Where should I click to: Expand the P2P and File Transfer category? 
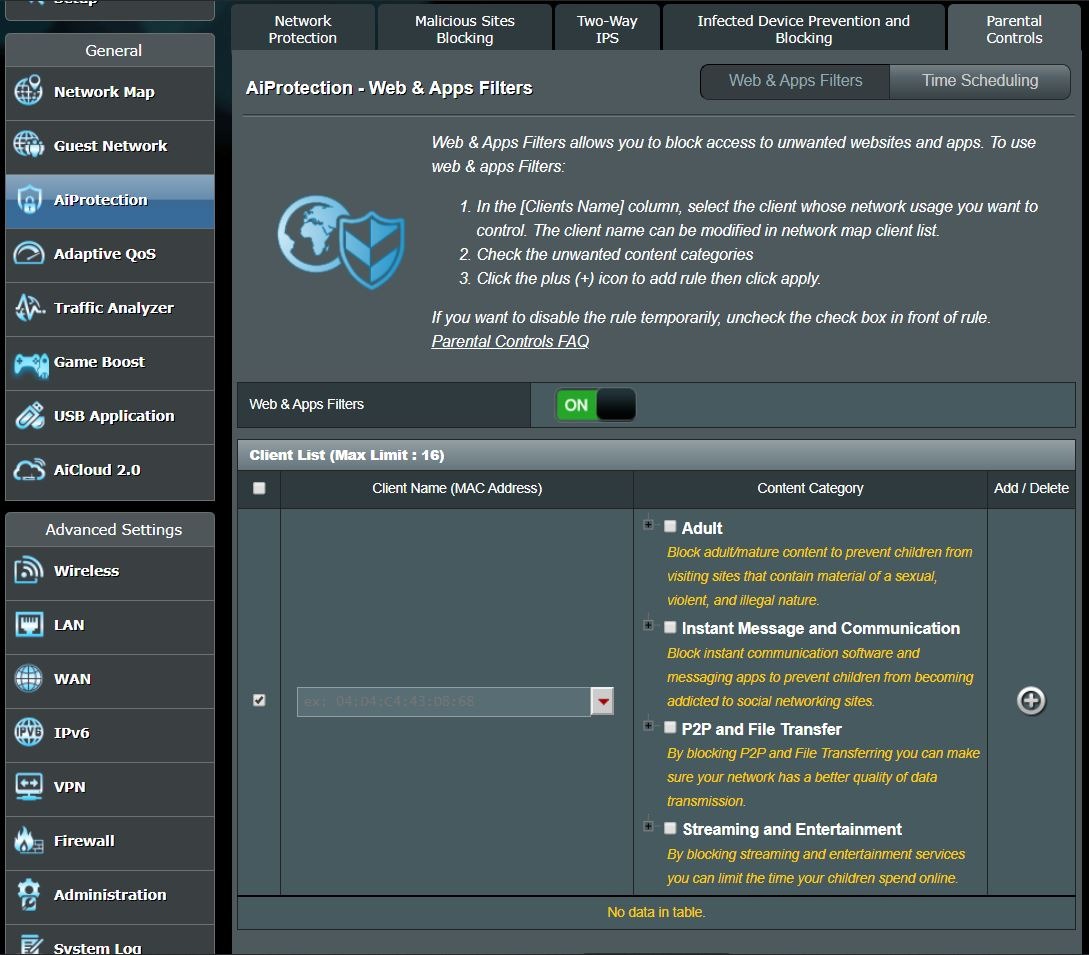pos(648,726)
